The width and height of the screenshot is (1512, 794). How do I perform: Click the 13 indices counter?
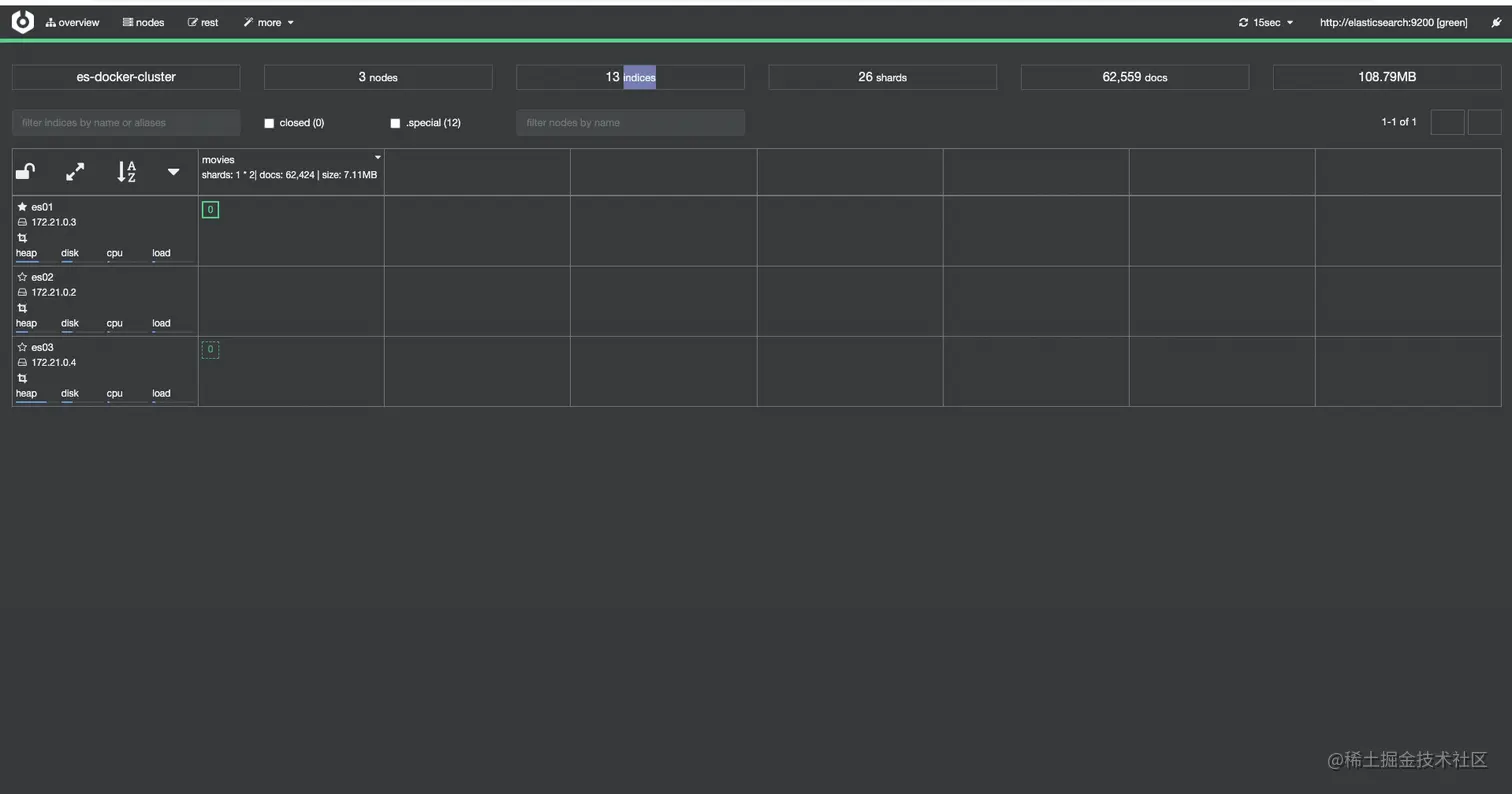point(630,77)
